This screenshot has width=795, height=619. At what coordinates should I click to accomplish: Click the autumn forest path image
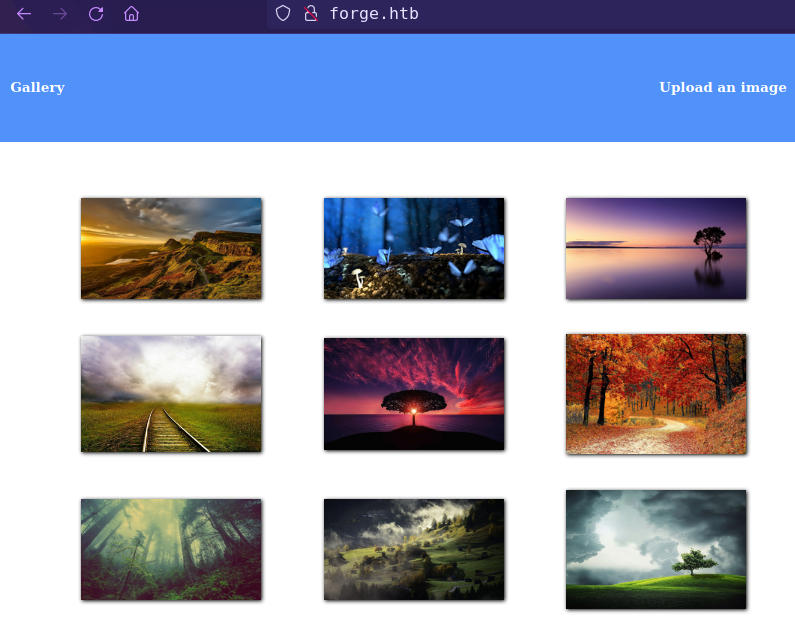tap(656, 394)
